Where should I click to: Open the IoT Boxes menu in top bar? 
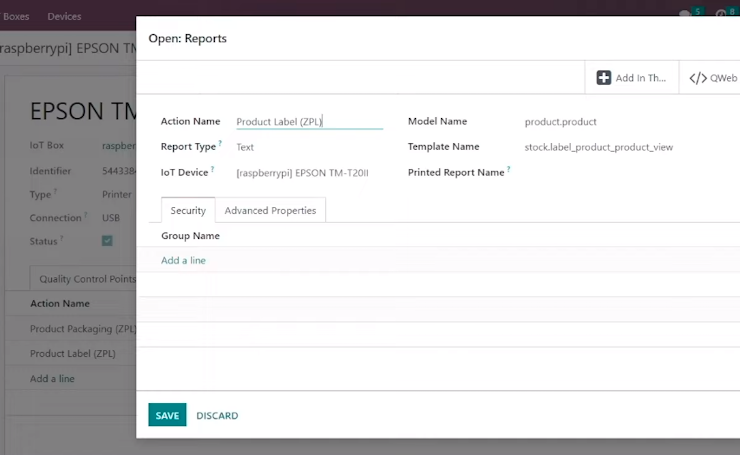point(15,17)
